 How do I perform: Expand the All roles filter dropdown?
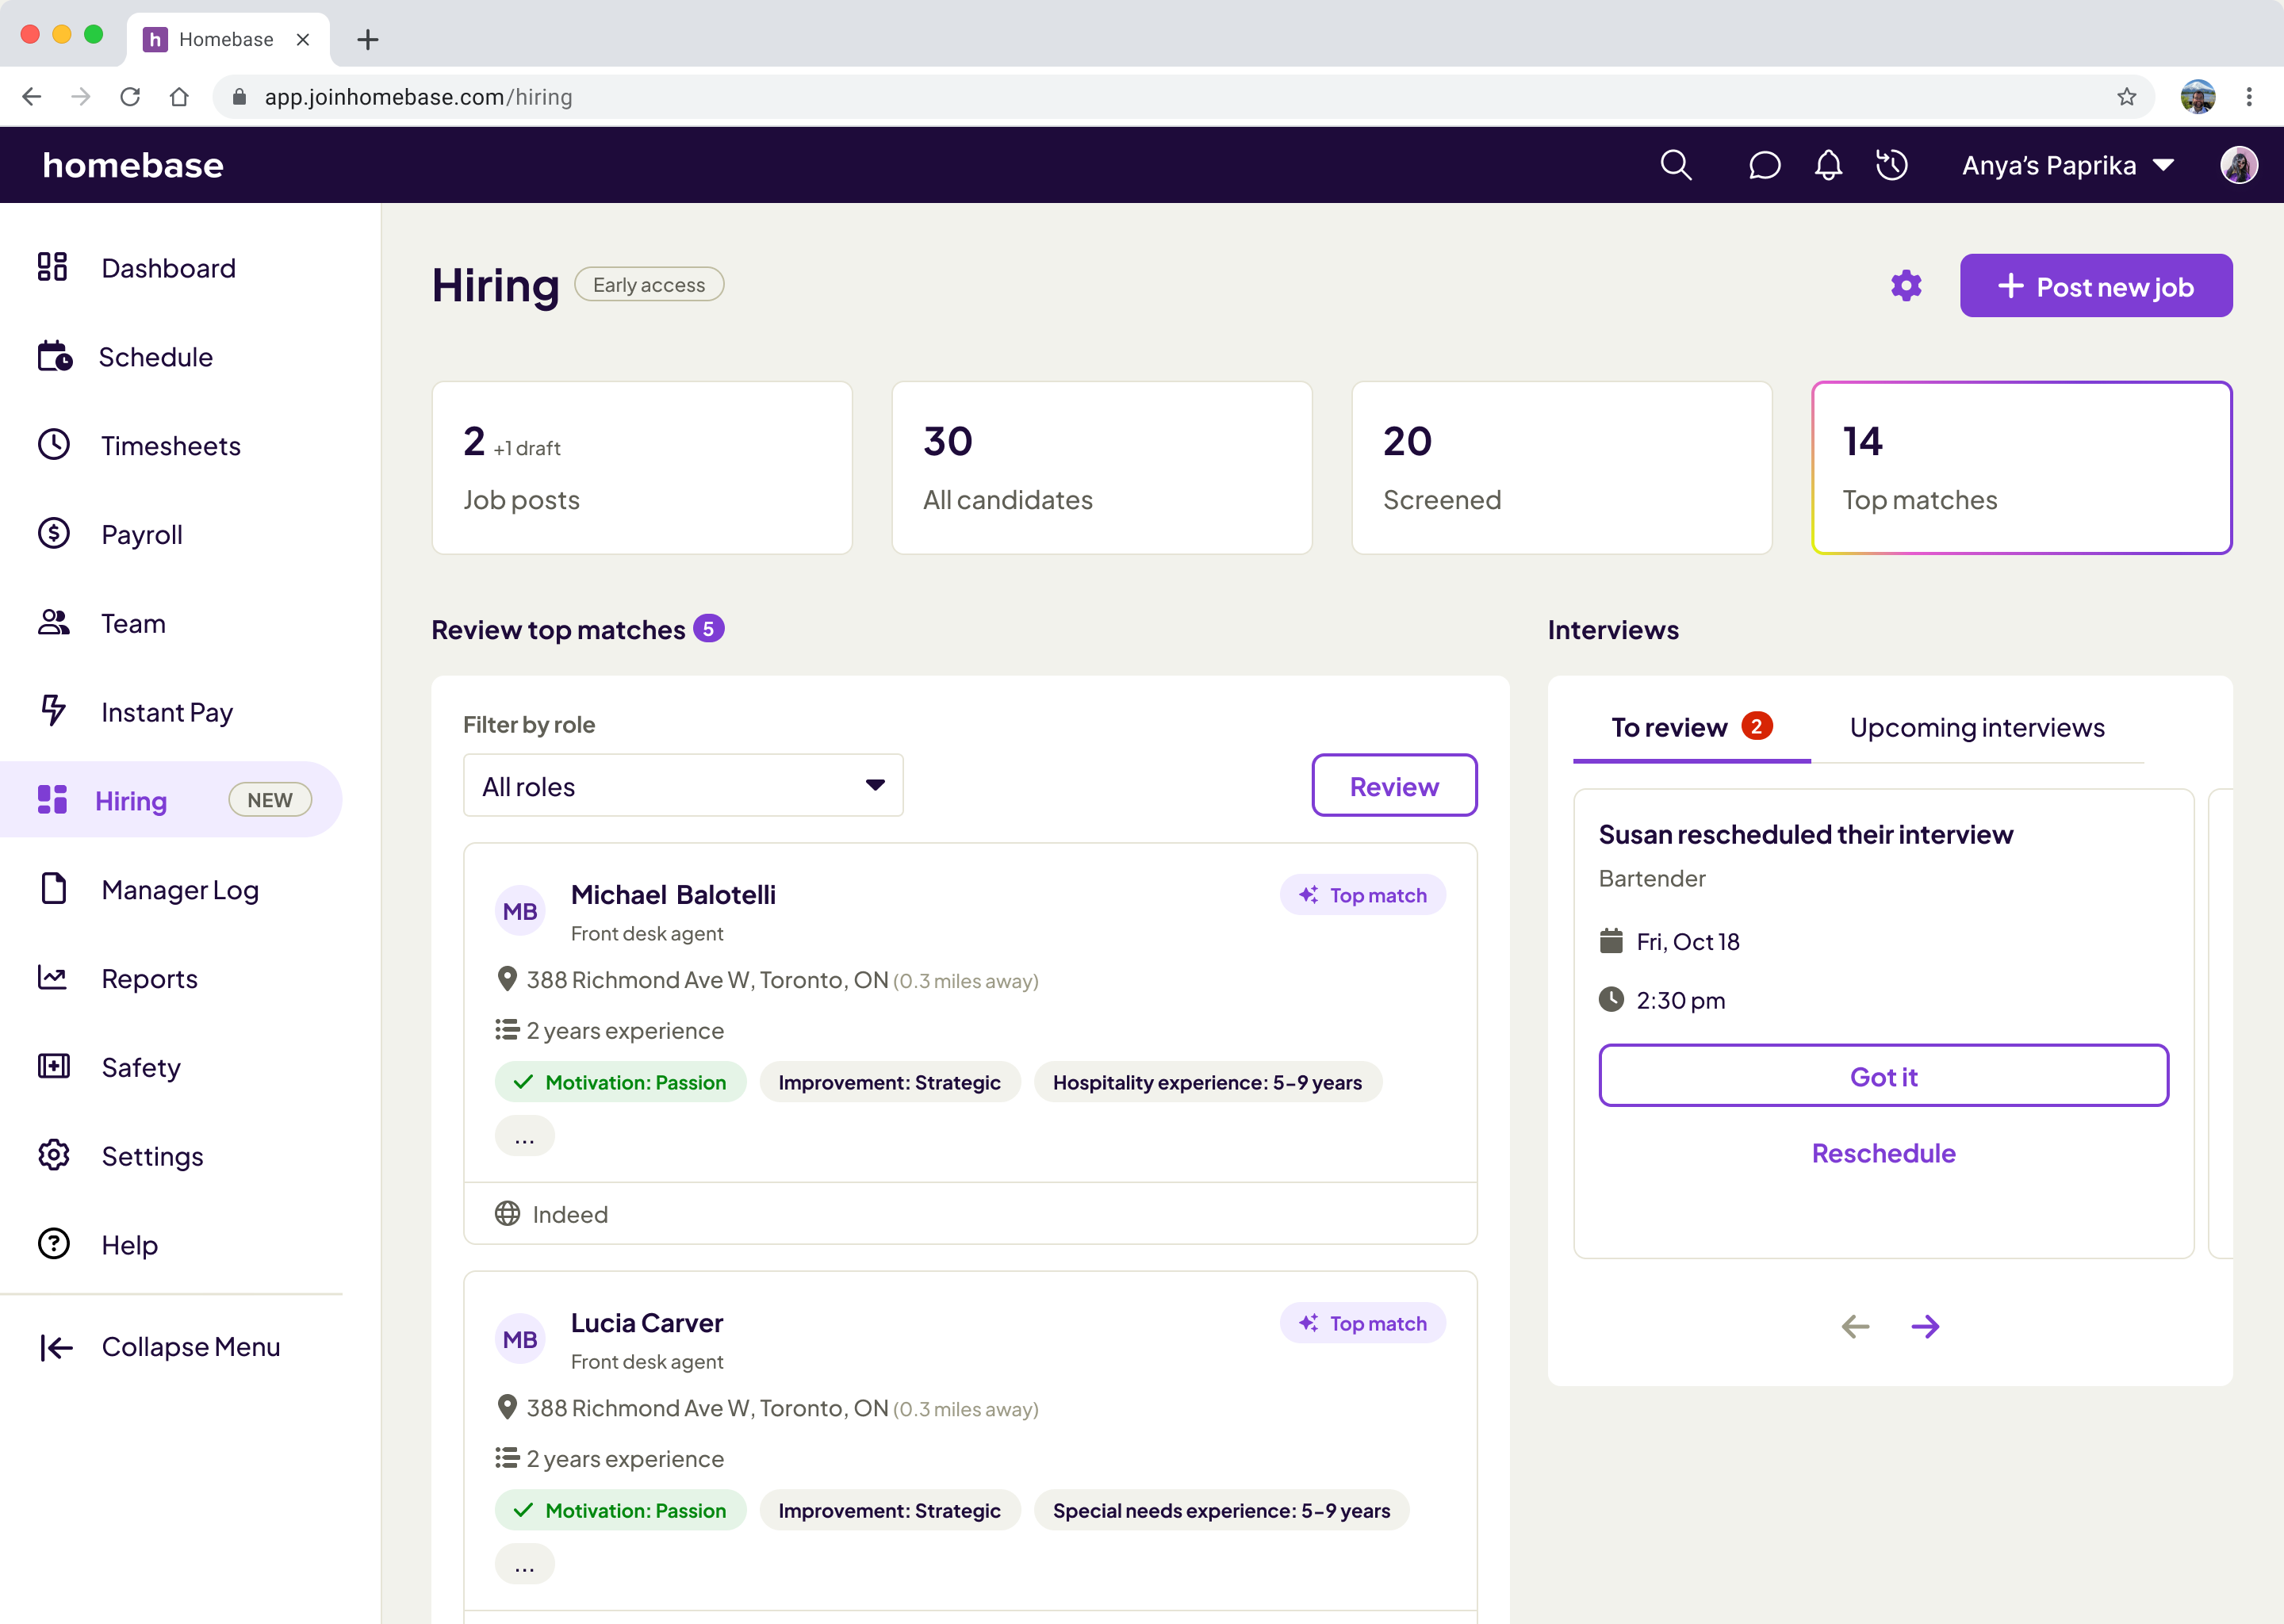pyautogui.click(x=683, y=786)
